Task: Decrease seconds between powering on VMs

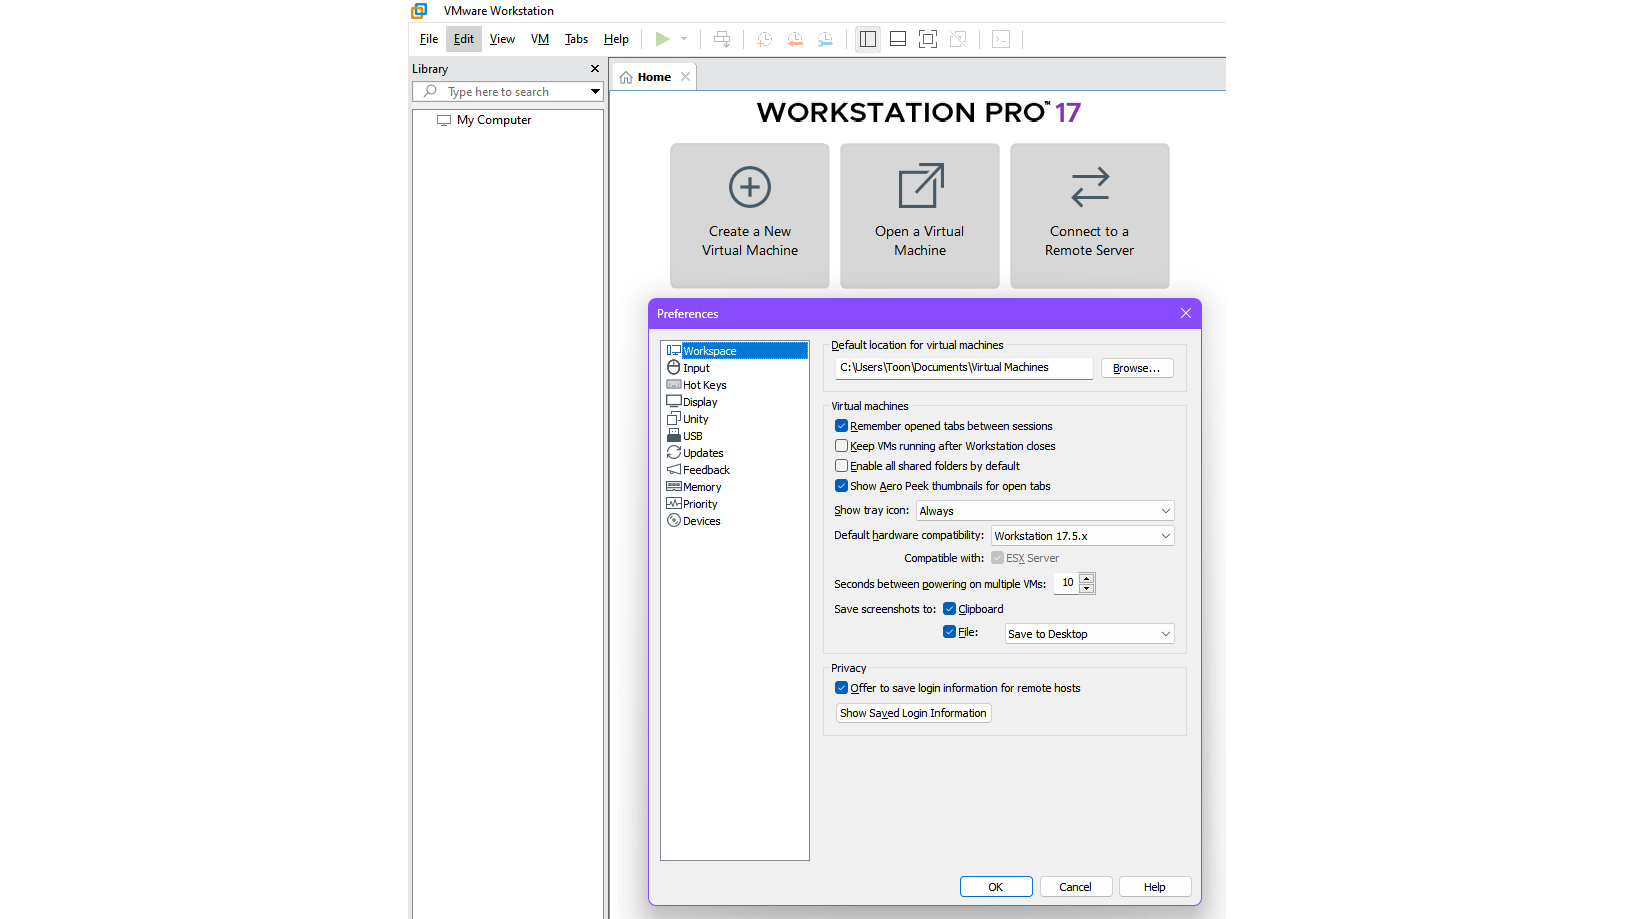Action: [x=1087, y=588]
